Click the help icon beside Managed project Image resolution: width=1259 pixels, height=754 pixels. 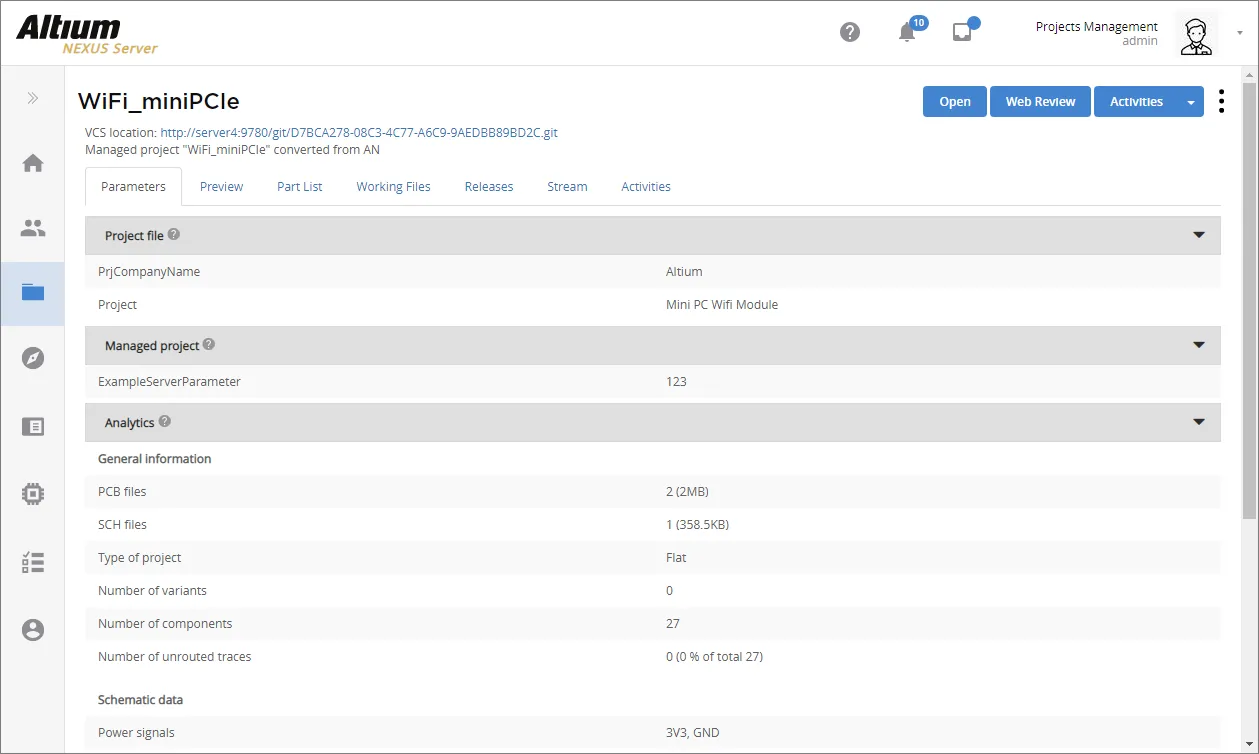(x=209, y=344)
